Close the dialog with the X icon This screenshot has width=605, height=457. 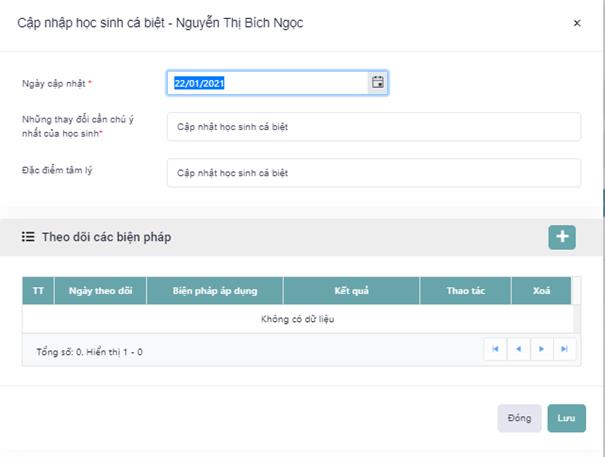coord(576,22)
